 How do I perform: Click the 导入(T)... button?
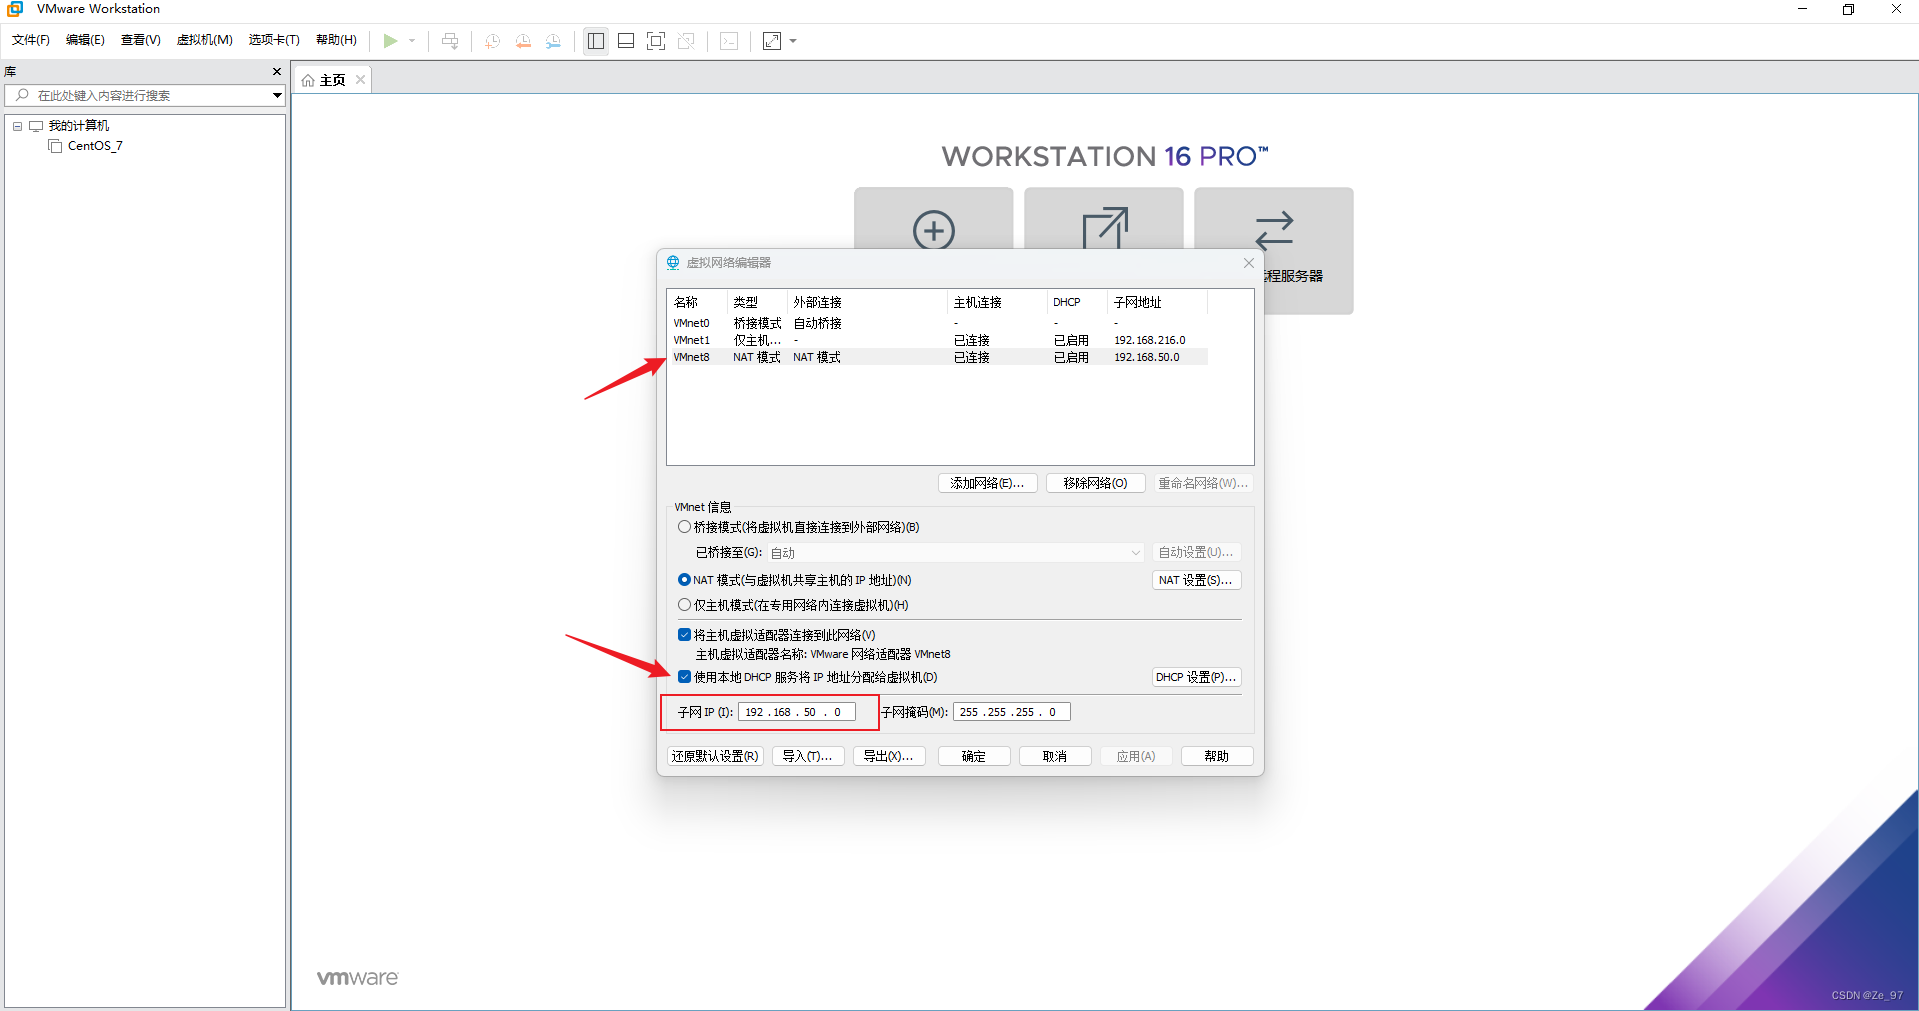pos(808,756)
